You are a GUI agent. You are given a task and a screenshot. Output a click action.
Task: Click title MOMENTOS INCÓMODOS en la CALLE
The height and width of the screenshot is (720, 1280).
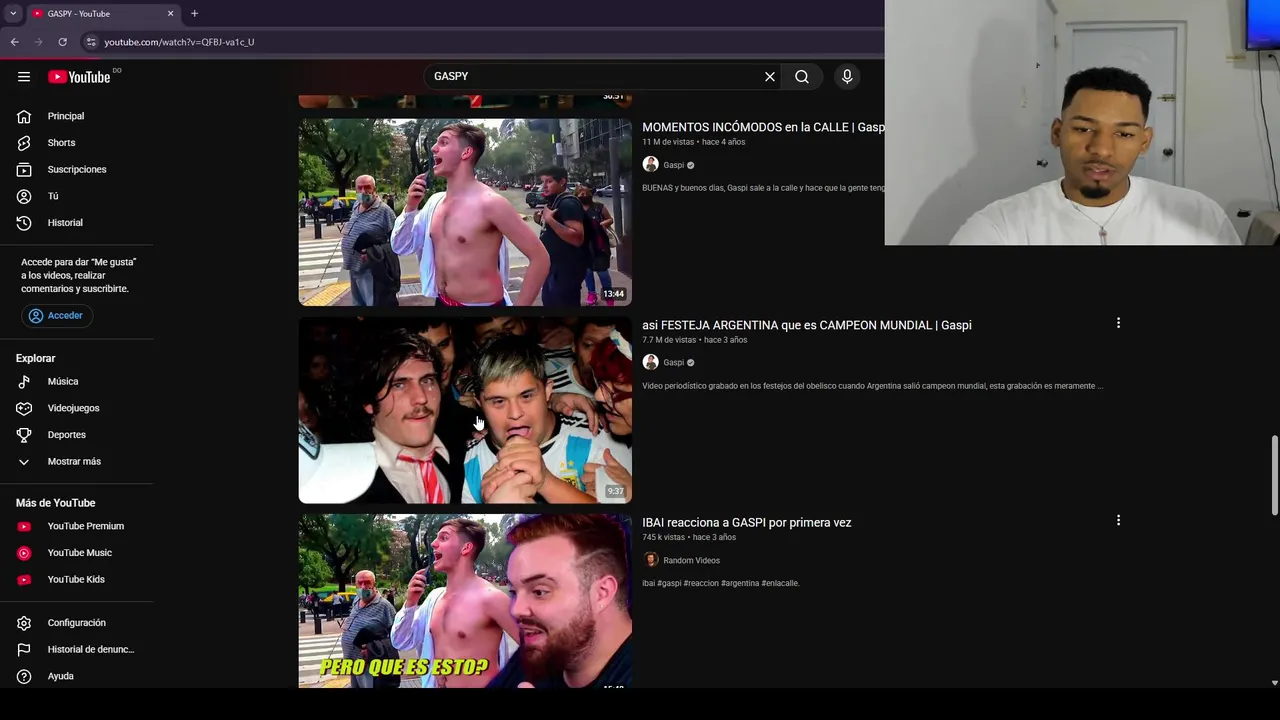point(763,127)
